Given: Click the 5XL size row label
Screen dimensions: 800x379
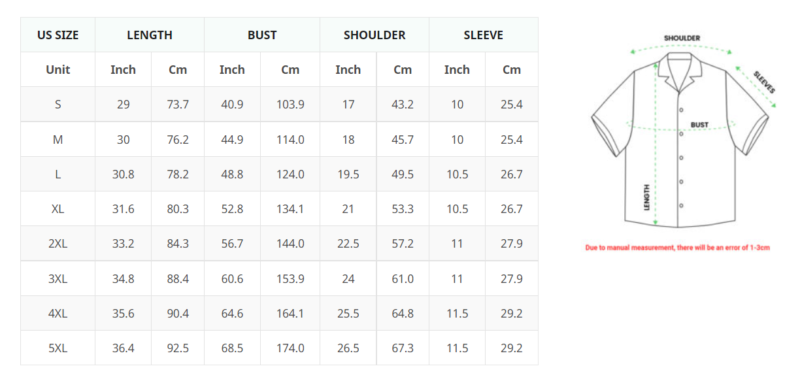Looking at the screenshot, I should click(x=58, y=348).
